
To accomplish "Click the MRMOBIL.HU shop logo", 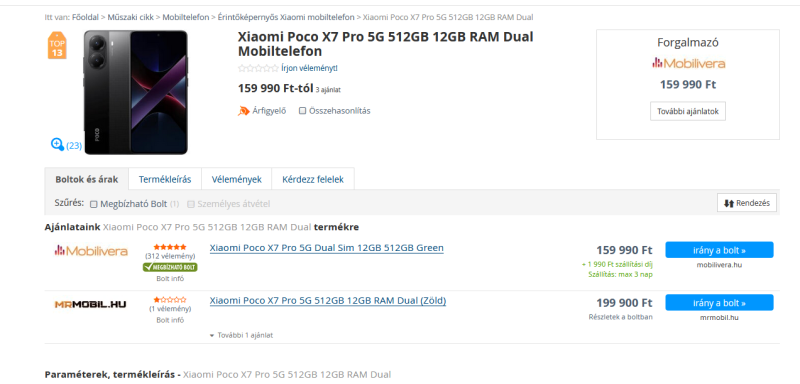I will click(x=90, y=304).
